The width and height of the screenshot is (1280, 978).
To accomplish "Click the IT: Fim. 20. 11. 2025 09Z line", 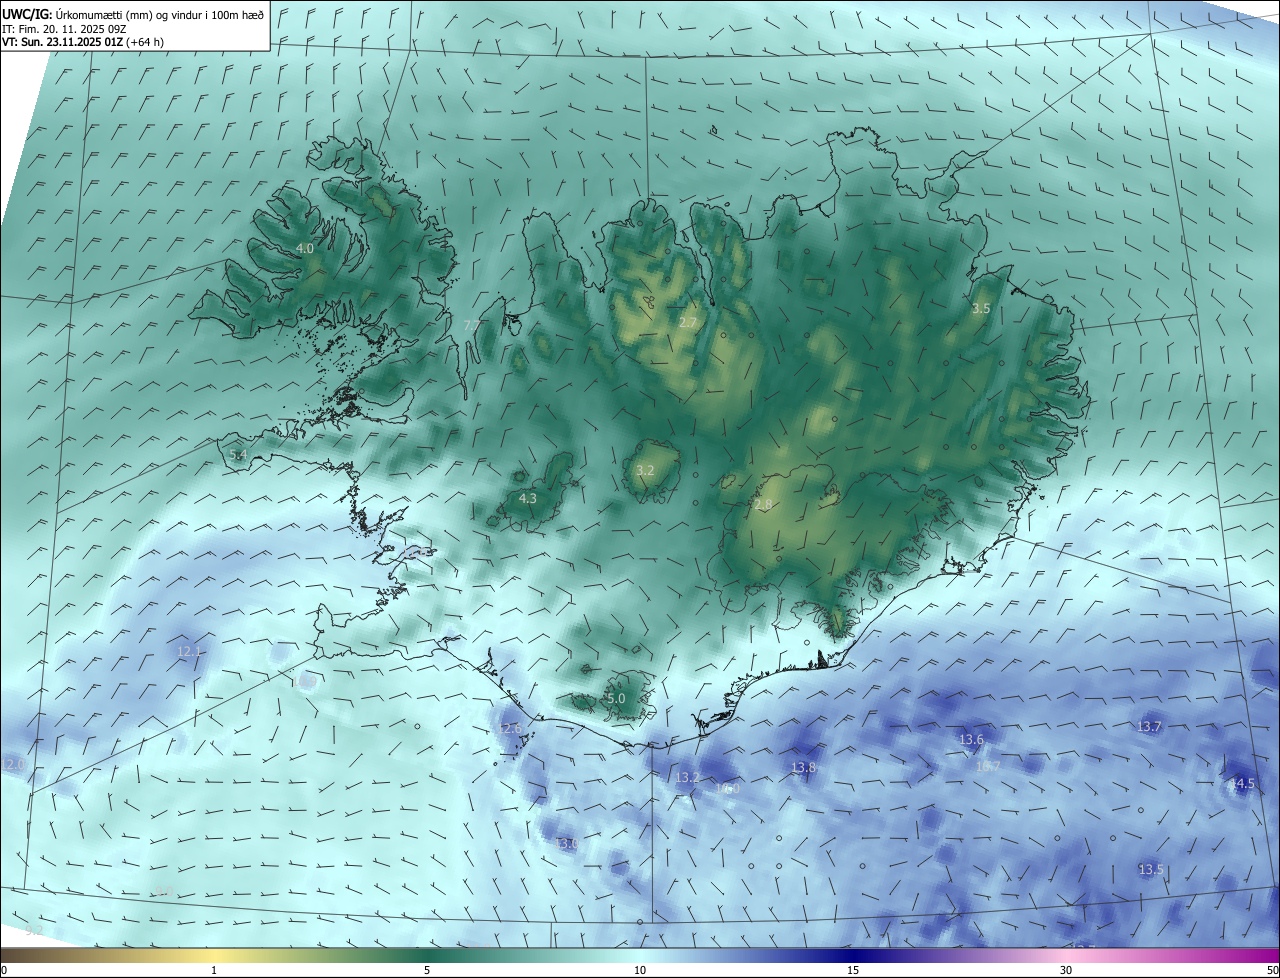I will pos(64,28).
